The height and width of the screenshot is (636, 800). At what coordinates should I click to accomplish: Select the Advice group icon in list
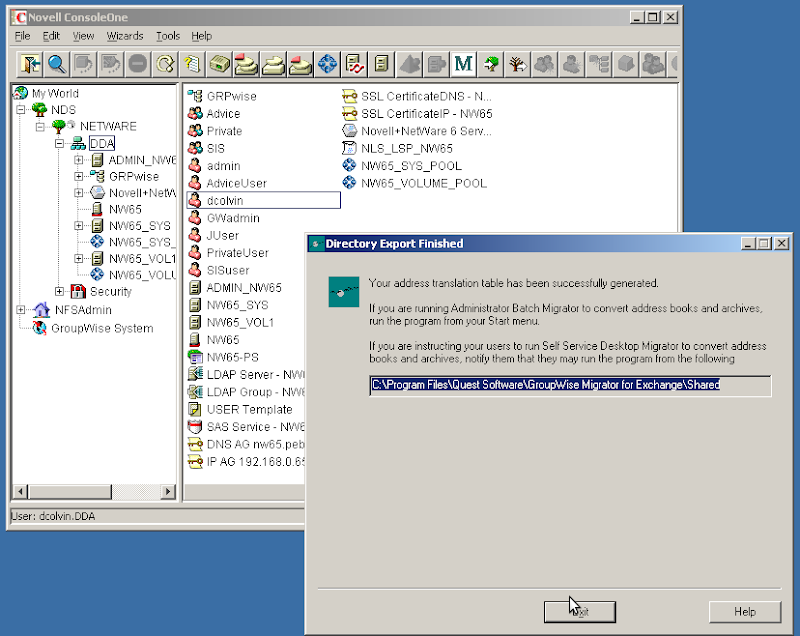pos(195,113)
